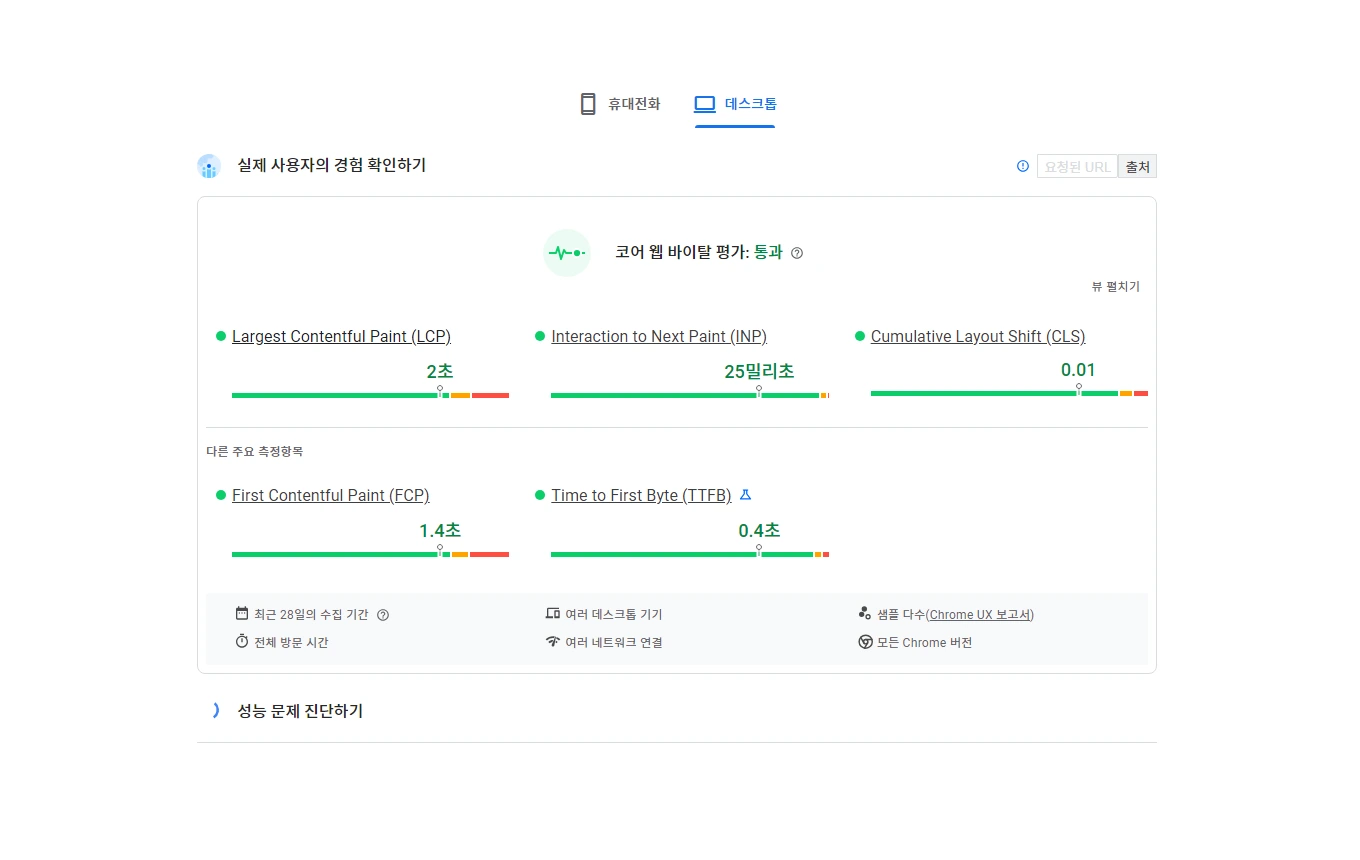This screenshot has height=860, width=1360.
Task: Click the Wi-Fi icon beside 여러 네트워크 연결
Action: pos(553,642)
